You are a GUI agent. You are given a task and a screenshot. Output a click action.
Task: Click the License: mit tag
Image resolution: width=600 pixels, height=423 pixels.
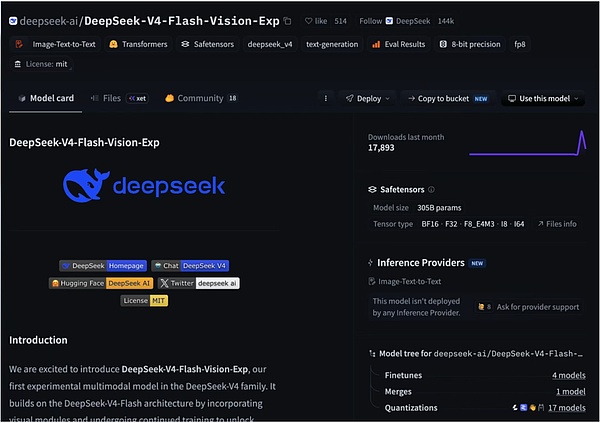[x=41, y=64]
